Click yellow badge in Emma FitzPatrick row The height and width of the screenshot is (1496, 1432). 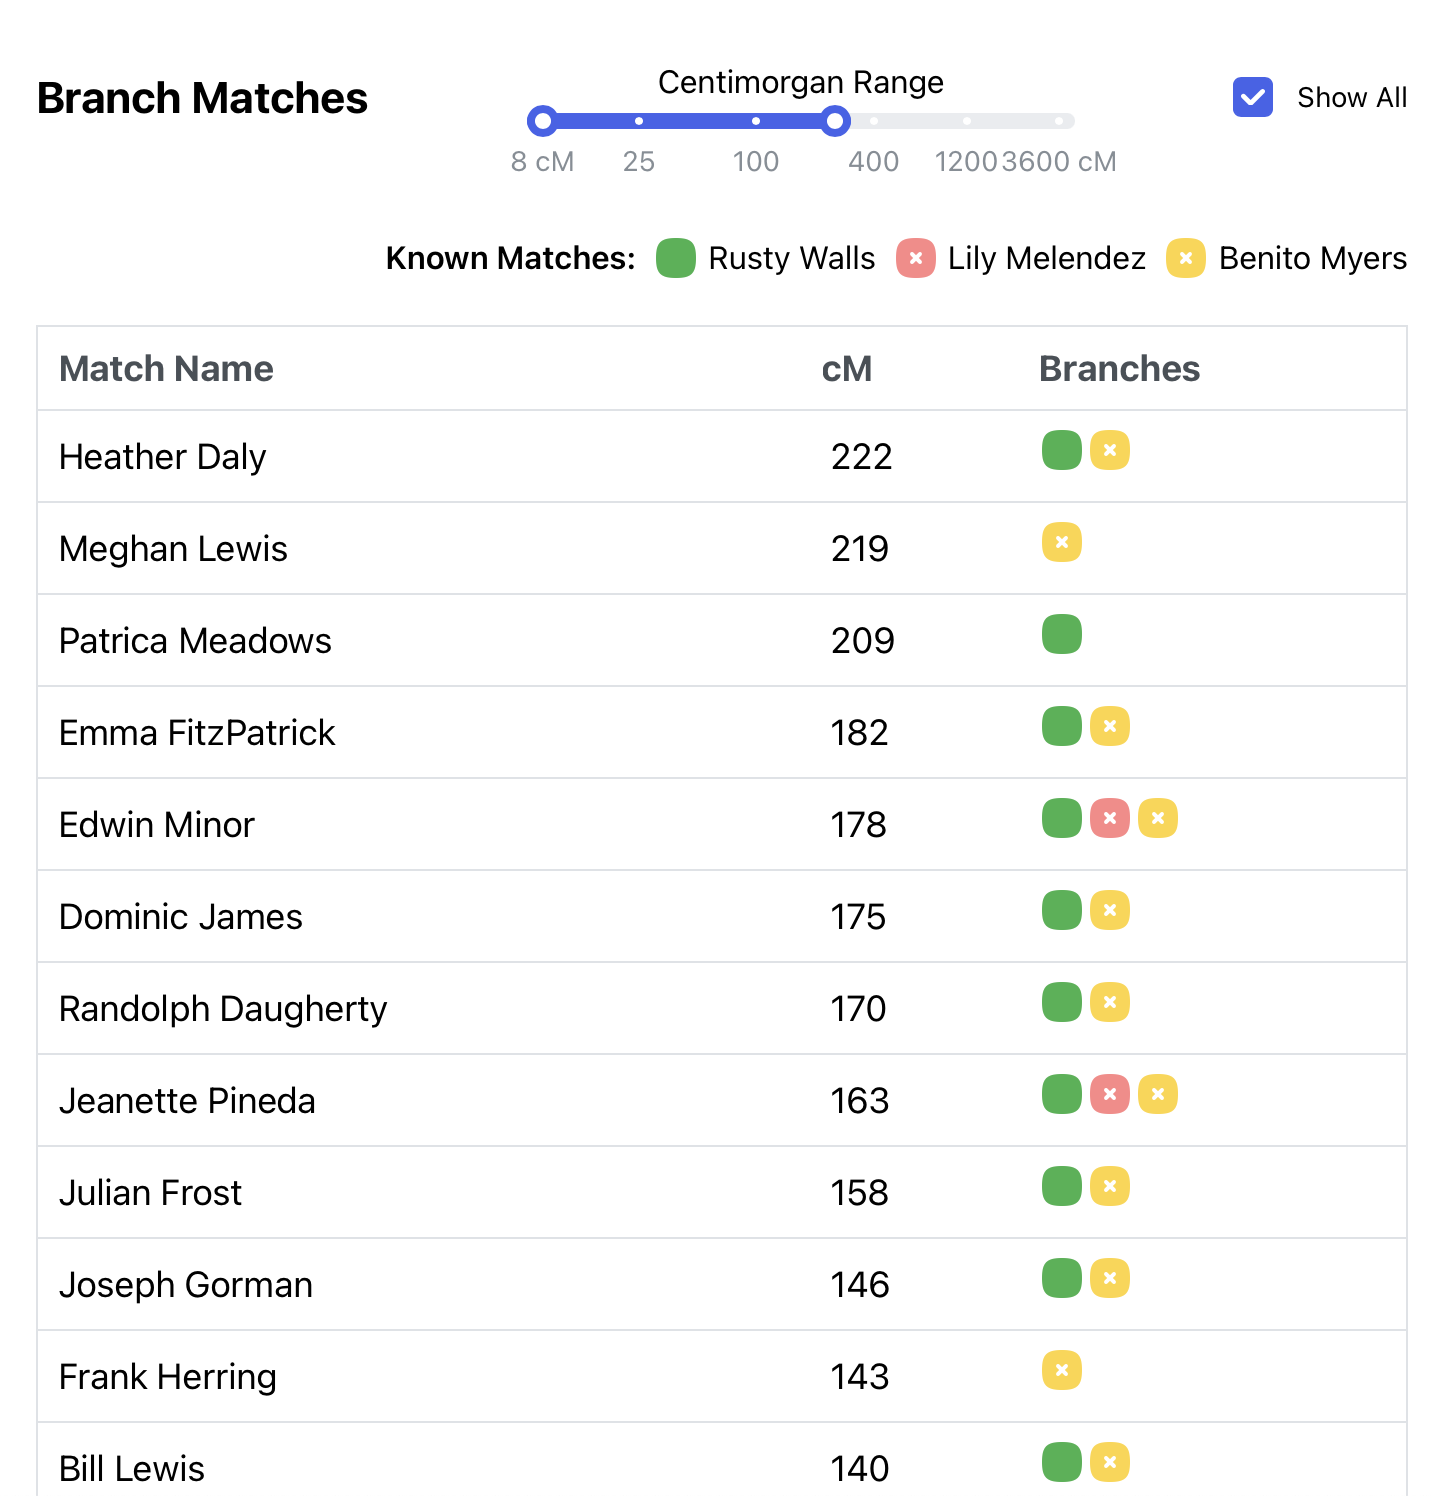point(1110,726)
